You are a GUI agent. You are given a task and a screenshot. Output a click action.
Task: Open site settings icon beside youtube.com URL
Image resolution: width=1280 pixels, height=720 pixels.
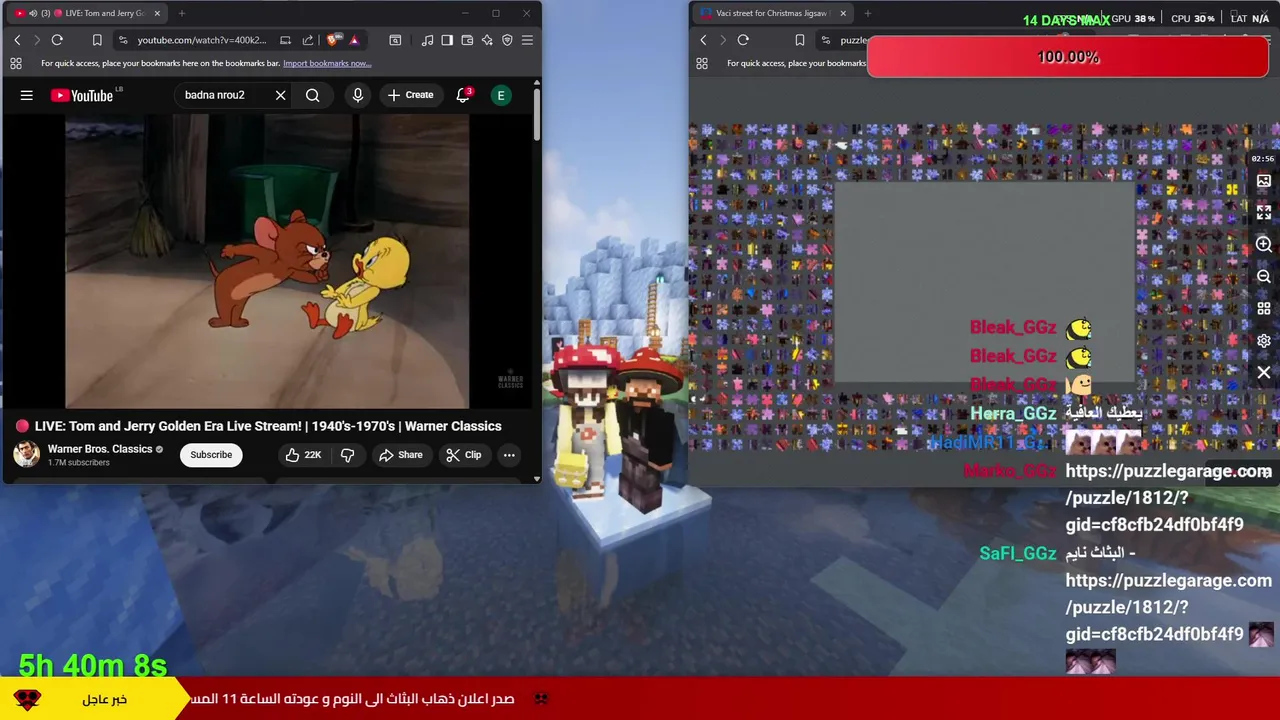point(123,40)
